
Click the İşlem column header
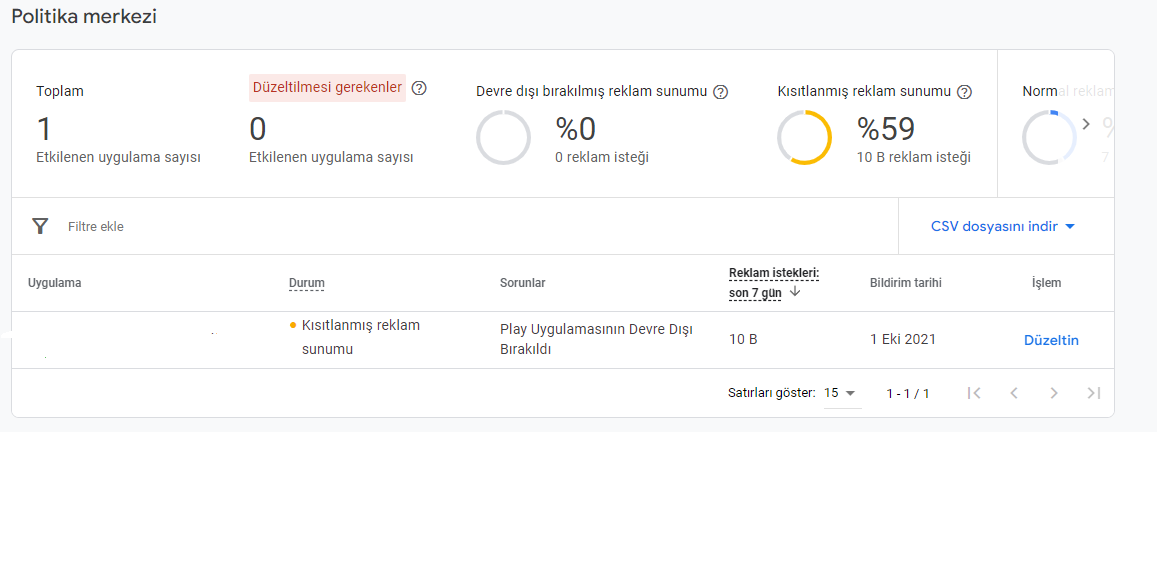tap(1046, 283)
